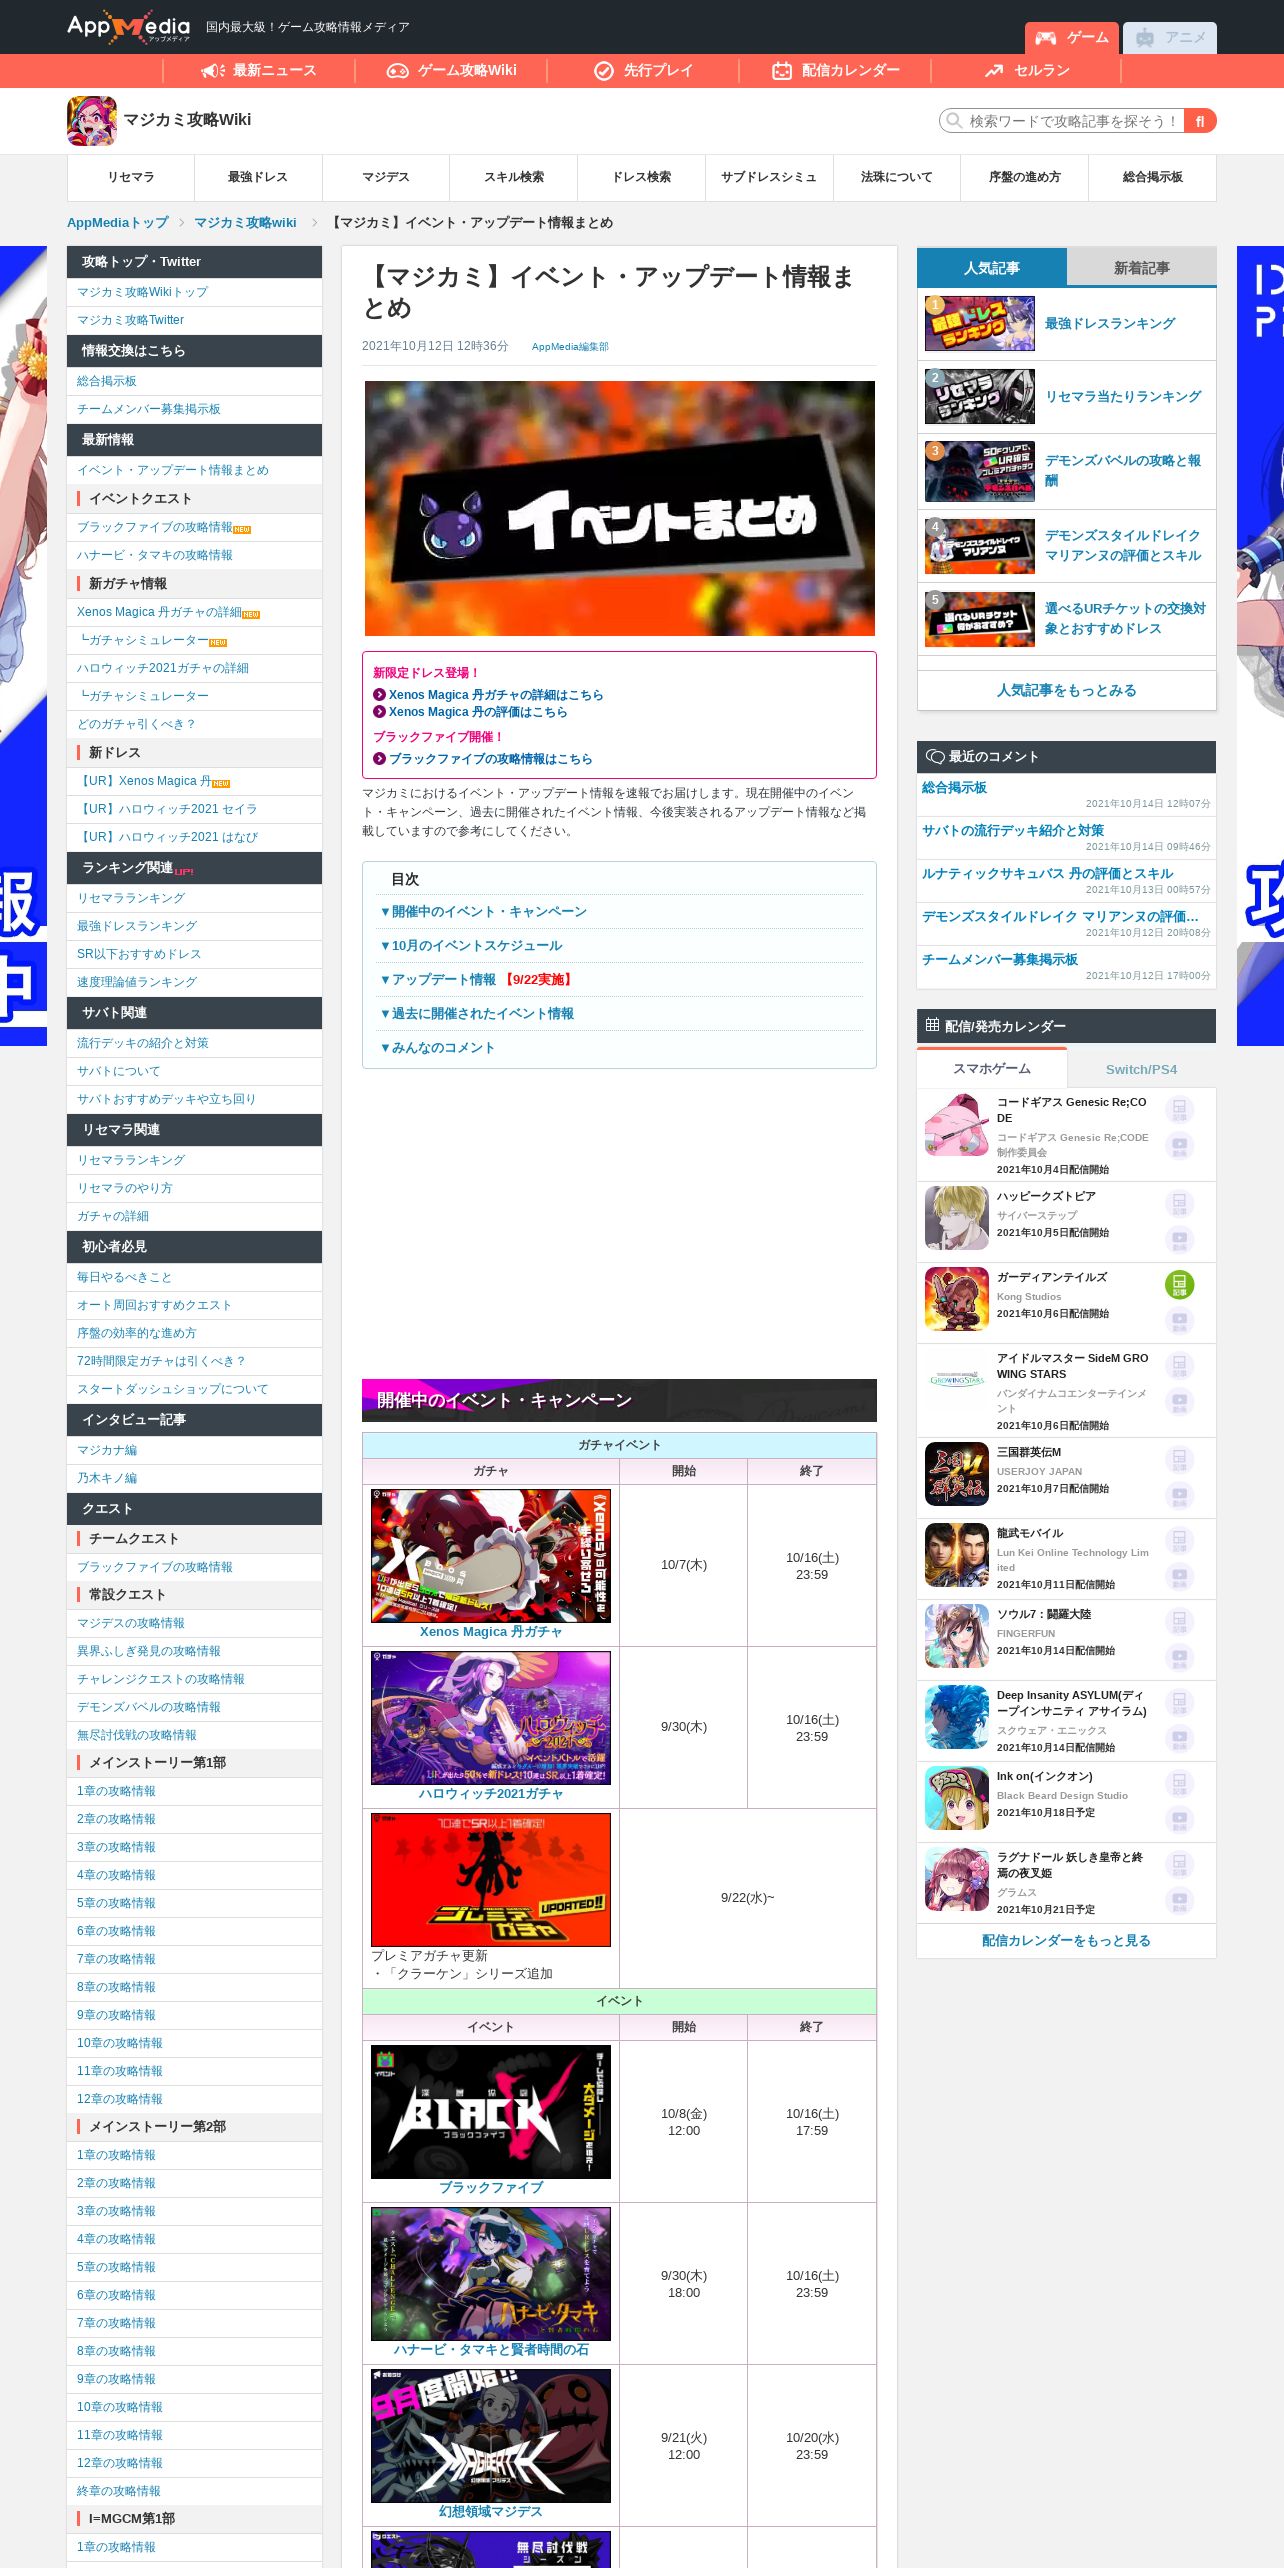1284x2568 pixels.
Task: Click the calendar icon for 配信カレンダー
Action: coord(782,71)
